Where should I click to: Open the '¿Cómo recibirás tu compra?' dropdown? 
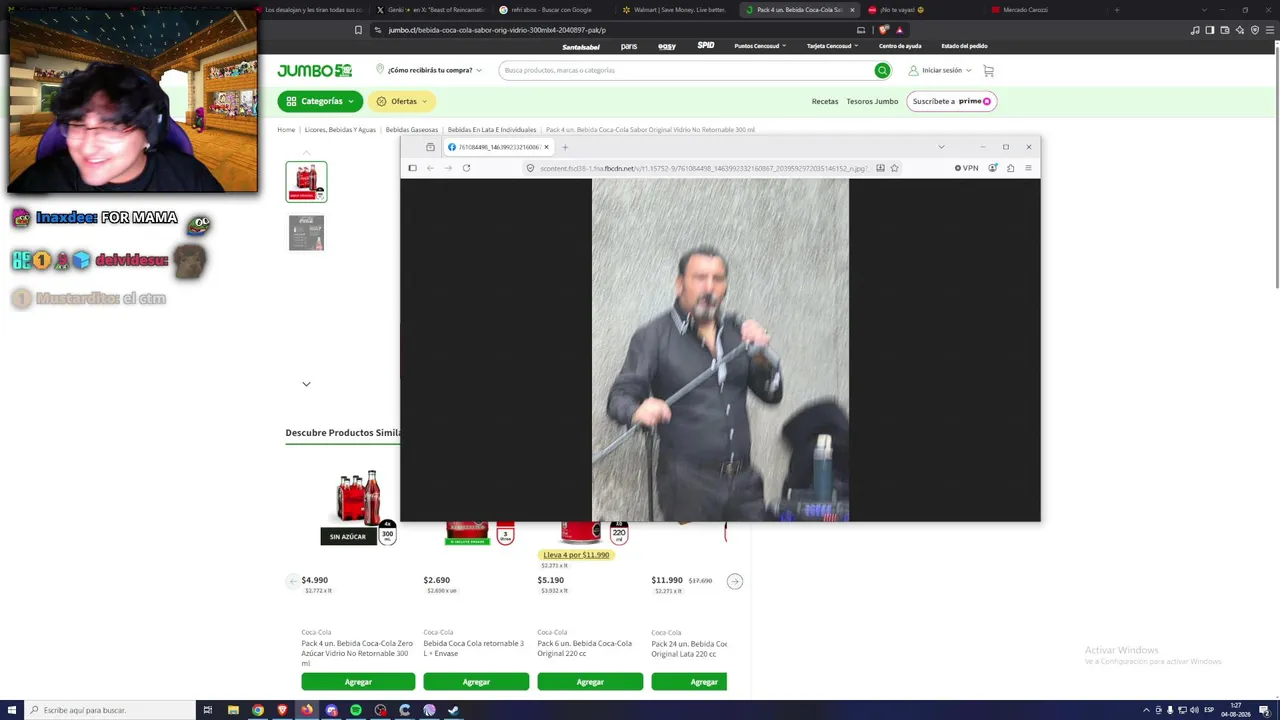pos(429,71)
